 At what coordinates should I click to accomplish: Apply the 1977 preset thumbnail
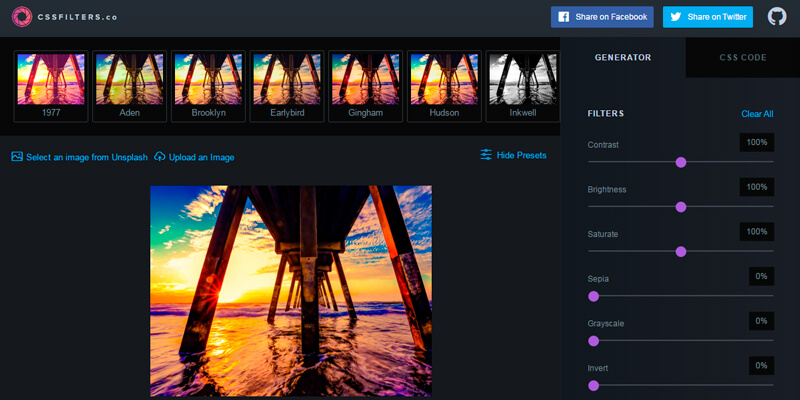50,86
